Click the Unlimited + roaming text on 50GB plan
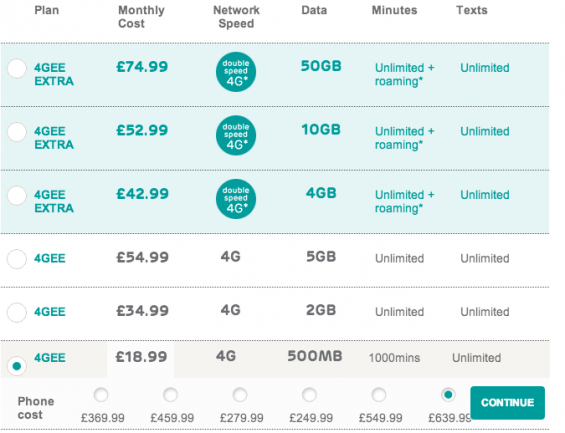This screenshot has height=433, width=565. (405, 75)
